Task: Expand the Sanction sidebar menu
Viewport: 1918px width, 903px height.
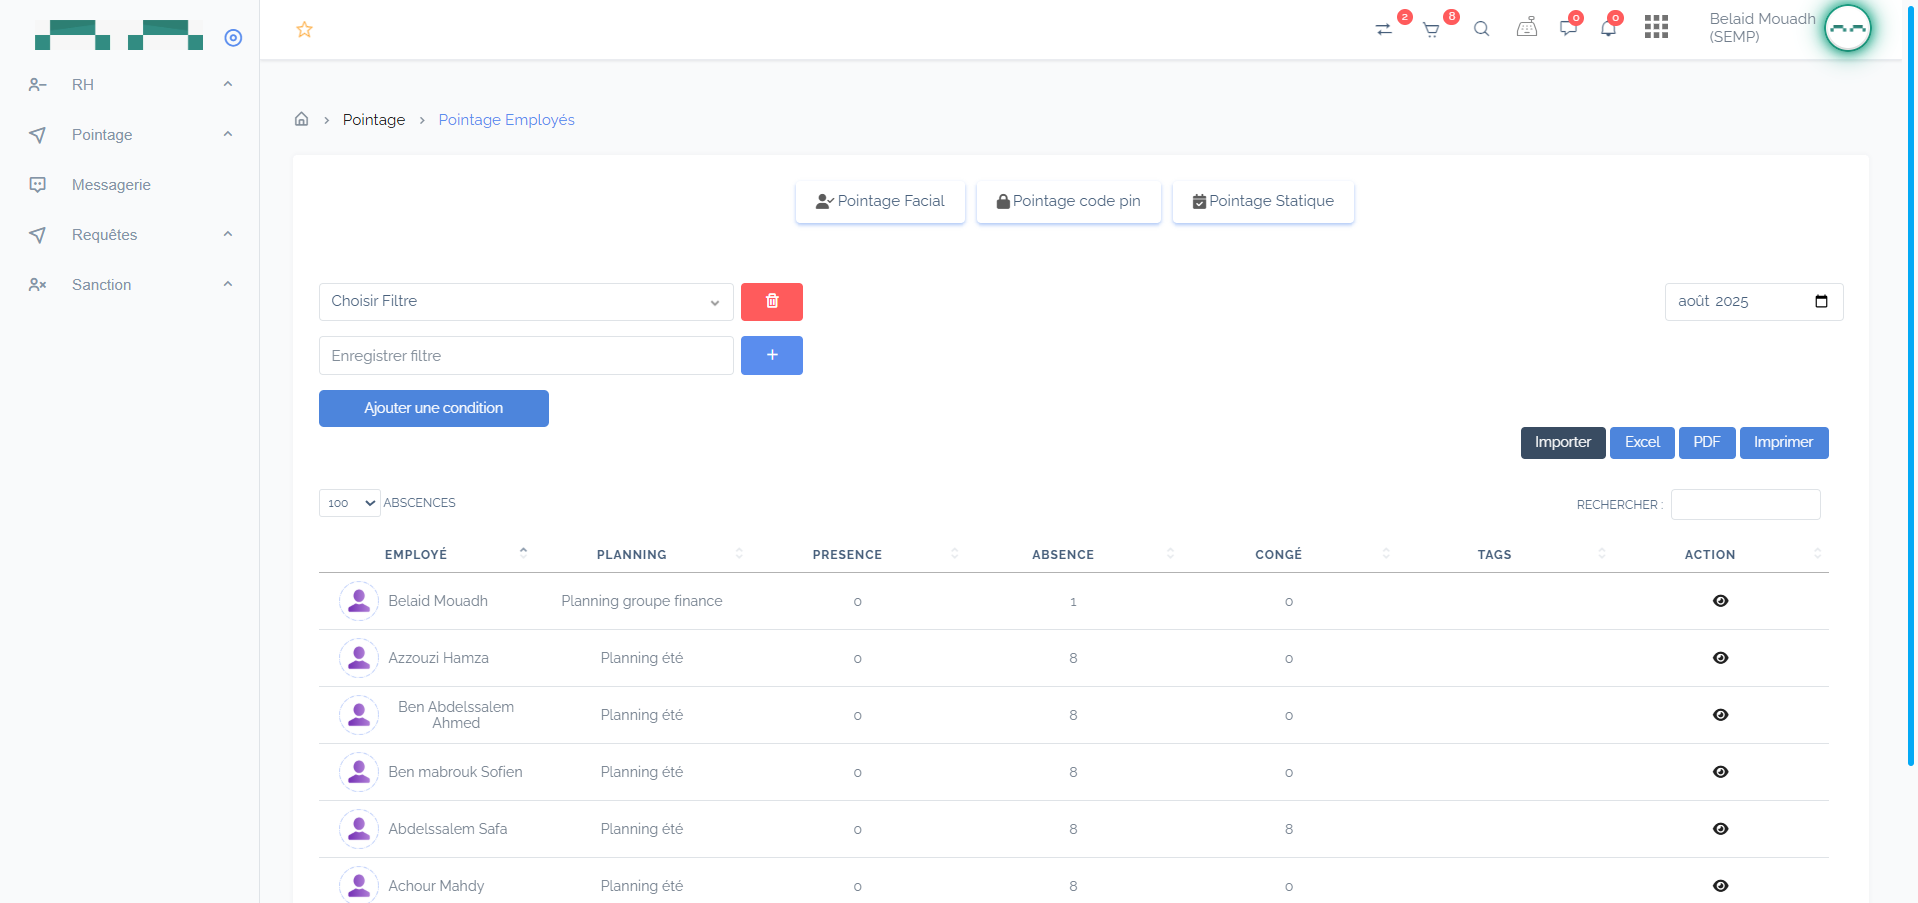Action: pos(130,285)
